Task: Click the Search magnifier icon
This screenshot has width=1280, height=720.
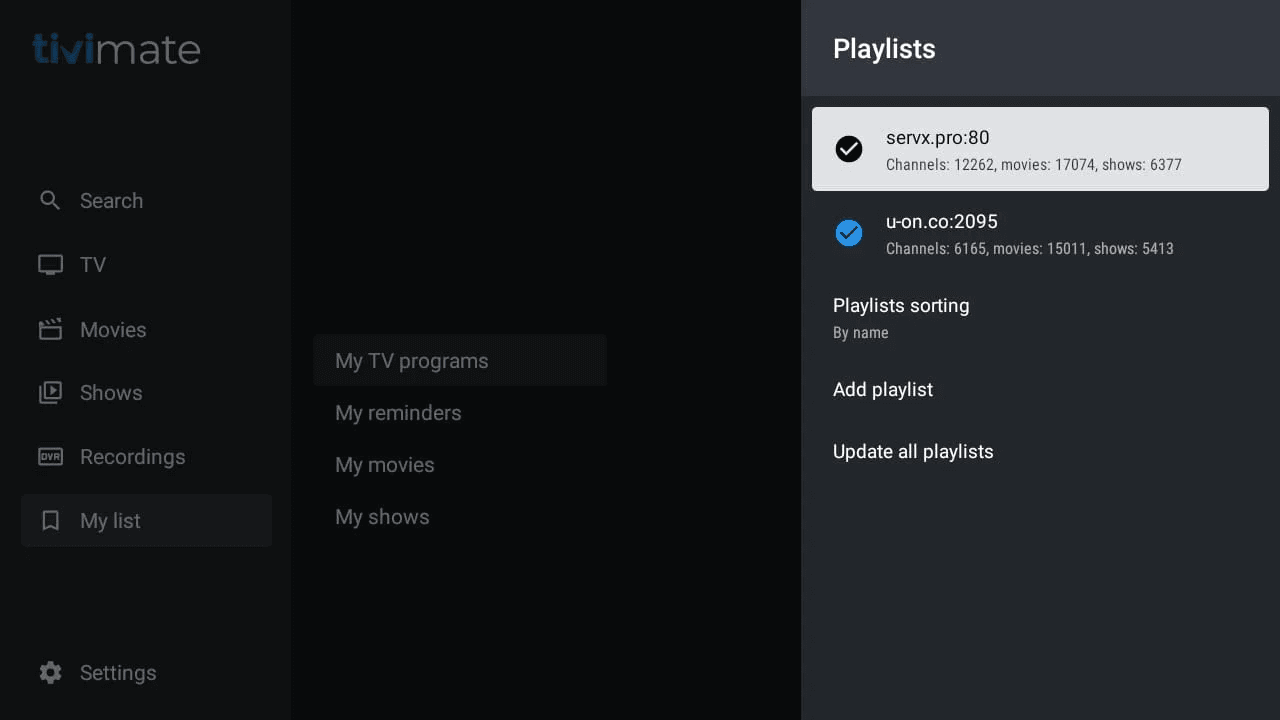Action: coord(50,200)
